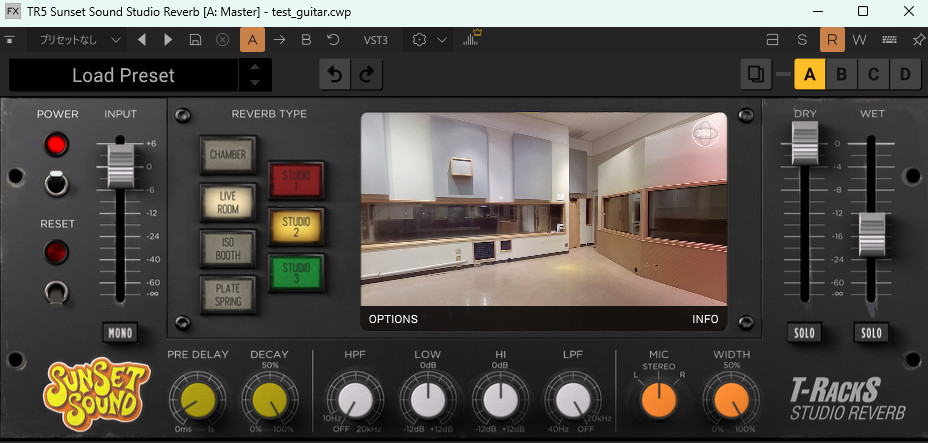Solo the WET signal
This screenshot has height=443, width=928.
[x=871, y=332]
